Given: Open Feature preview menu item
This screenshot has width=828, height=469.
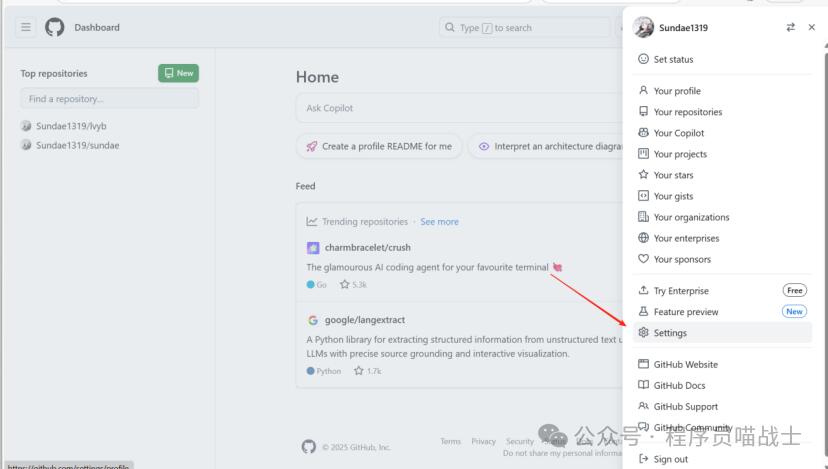Looking at the screenshot, I should [685, 312].
